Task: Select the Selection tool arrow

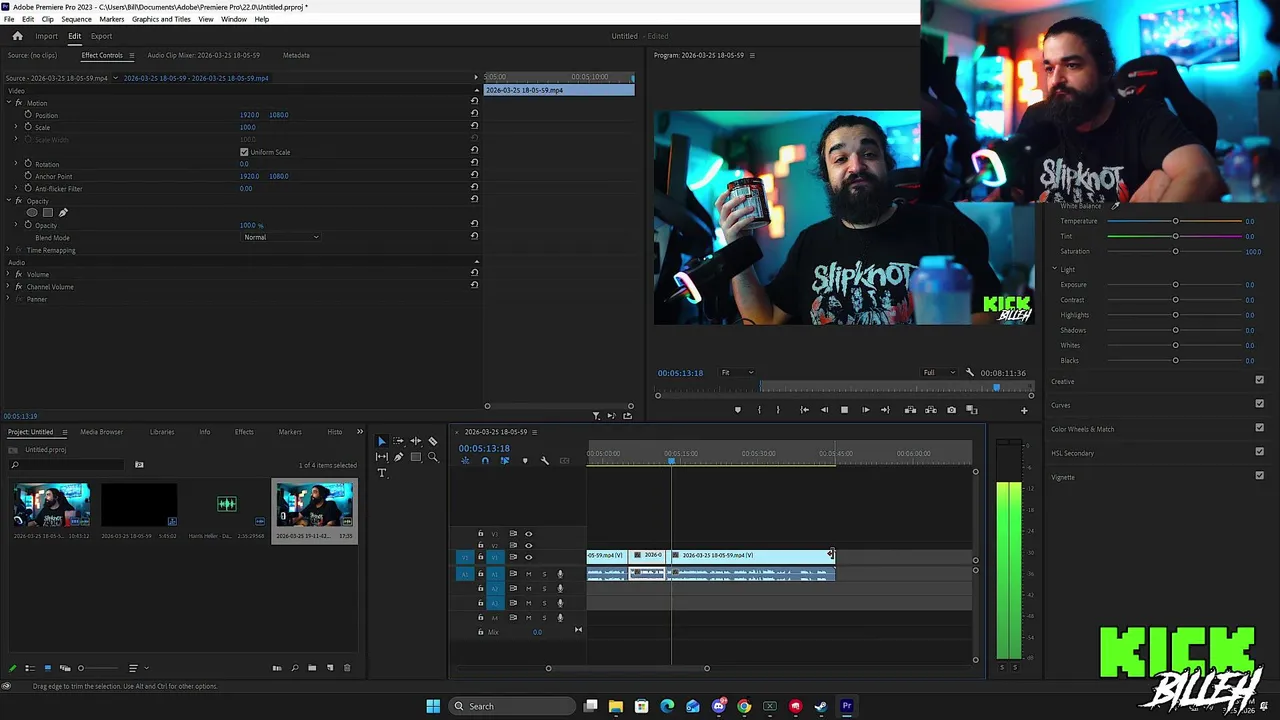Action: pyautogui.click(x=381, y=441)
